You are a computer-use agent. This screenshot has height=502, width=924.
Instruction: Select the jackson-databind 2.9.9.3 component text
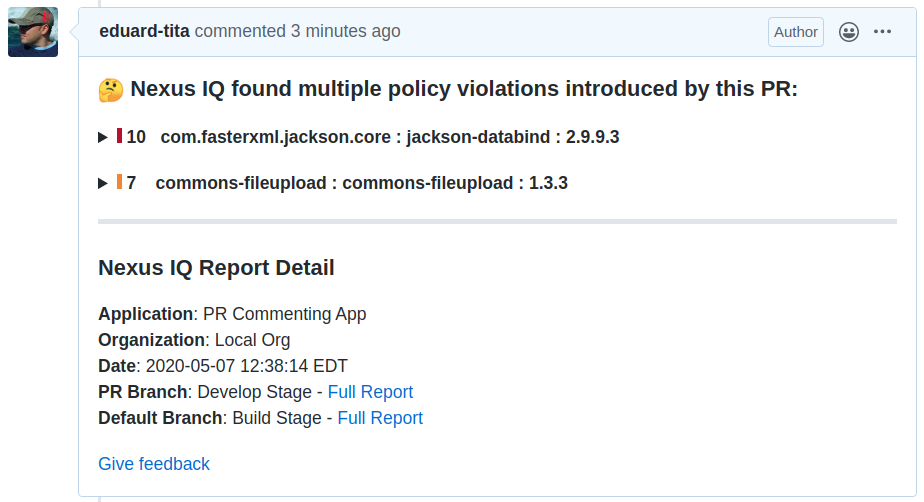(x=390, y=137)
